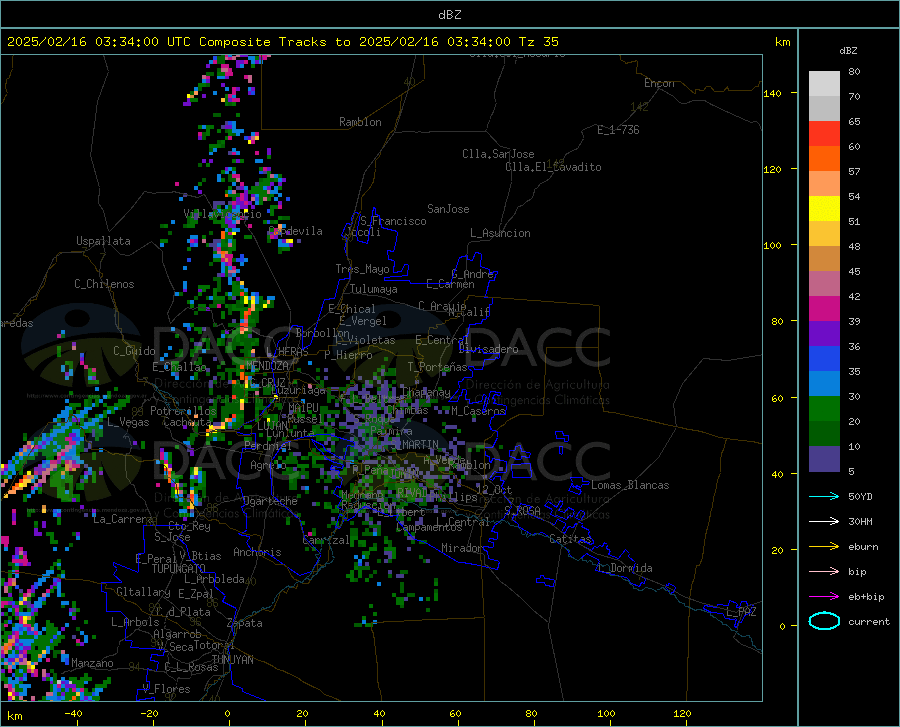Click 'Tz 35' in the header line
Image resolution: width=900 pixels, height=727 pixels.
tap(538, 42)
